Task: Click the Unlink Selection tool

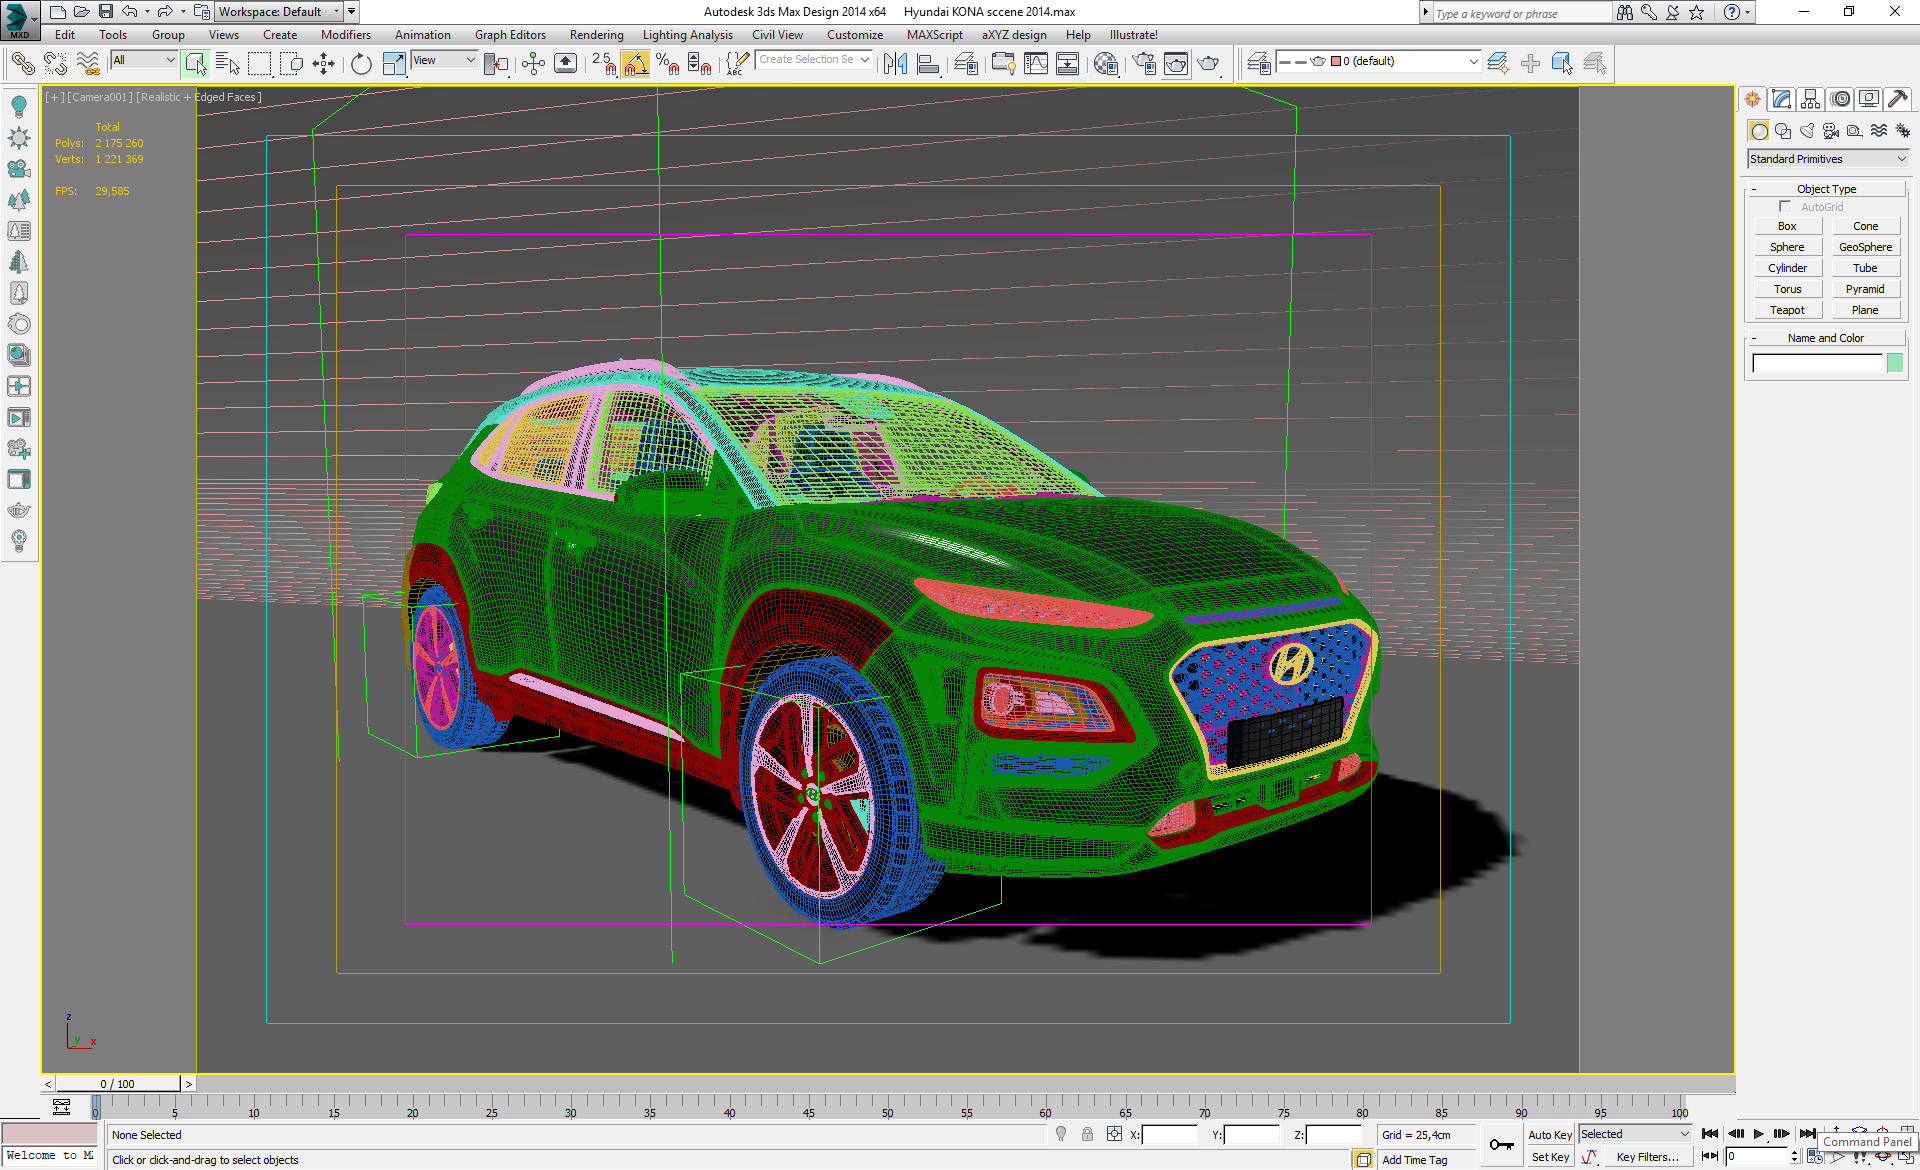Action: [x=55, y=64]
